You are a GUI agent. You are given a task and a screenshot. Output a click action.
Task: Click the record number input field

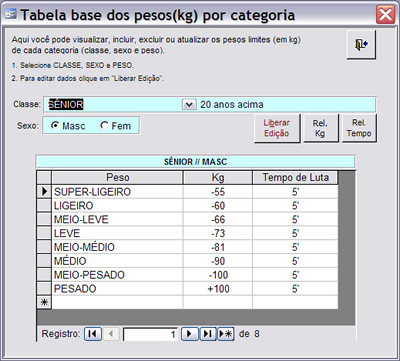coord(150,334)
